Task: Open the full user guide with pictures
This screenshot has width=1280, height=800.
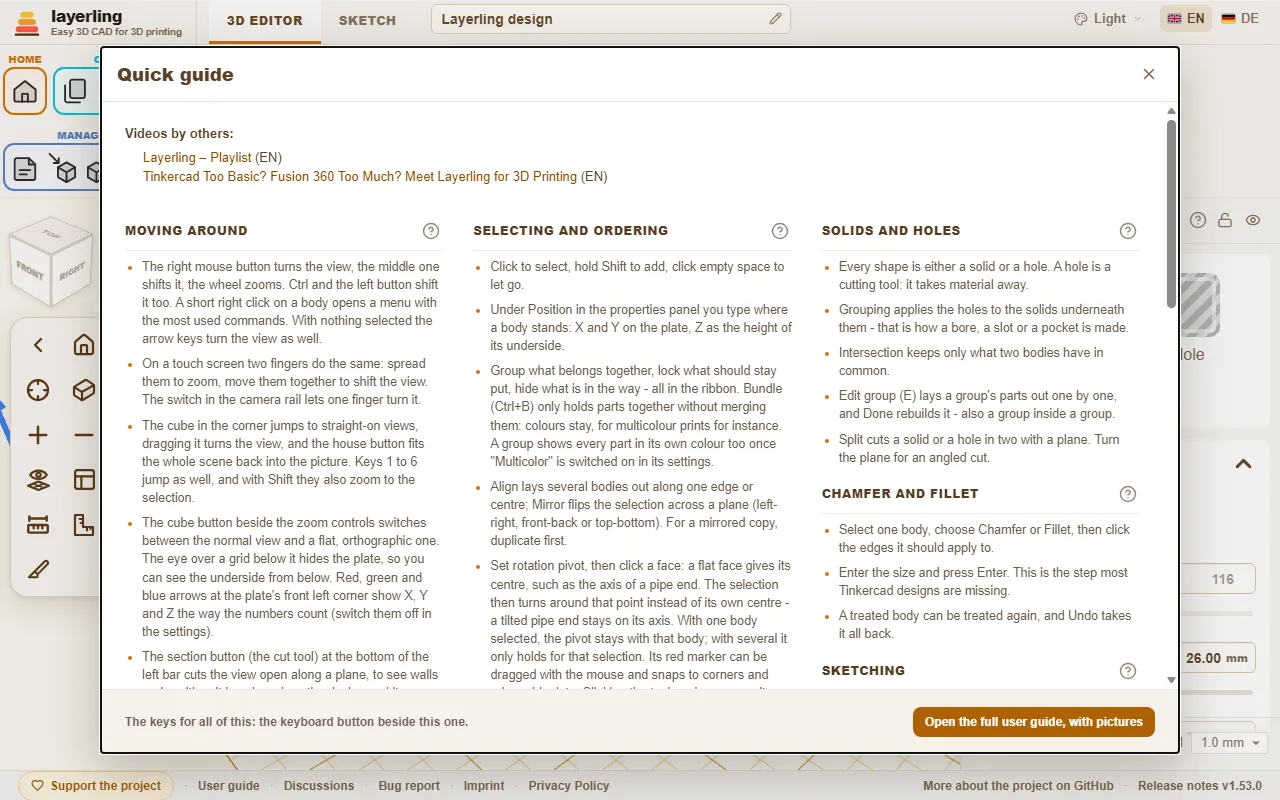Action: pos(1034,722)
